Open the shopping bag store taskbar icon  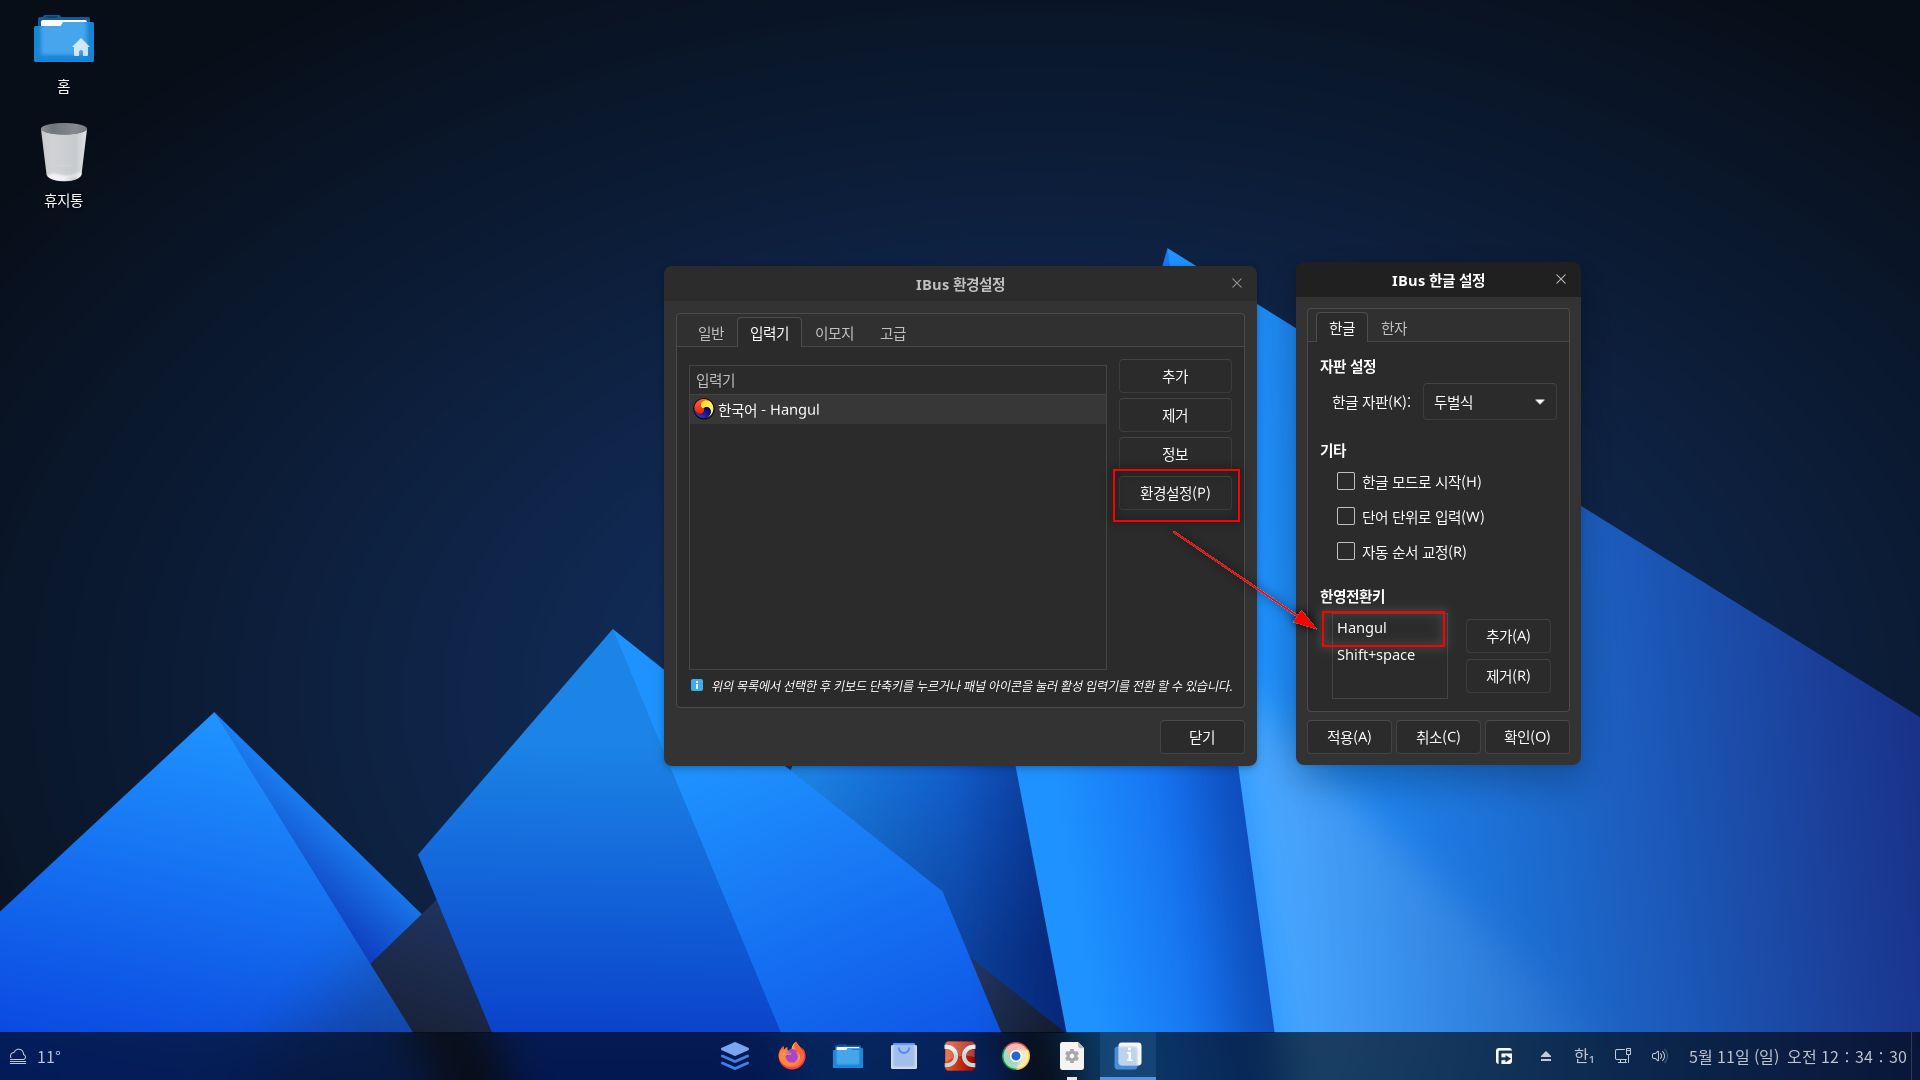click(x=904, y=1056)
